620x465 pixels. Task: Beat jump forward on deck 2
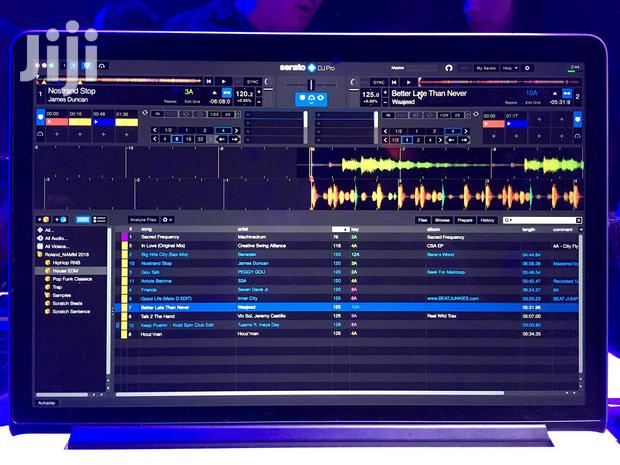[463, 140]
